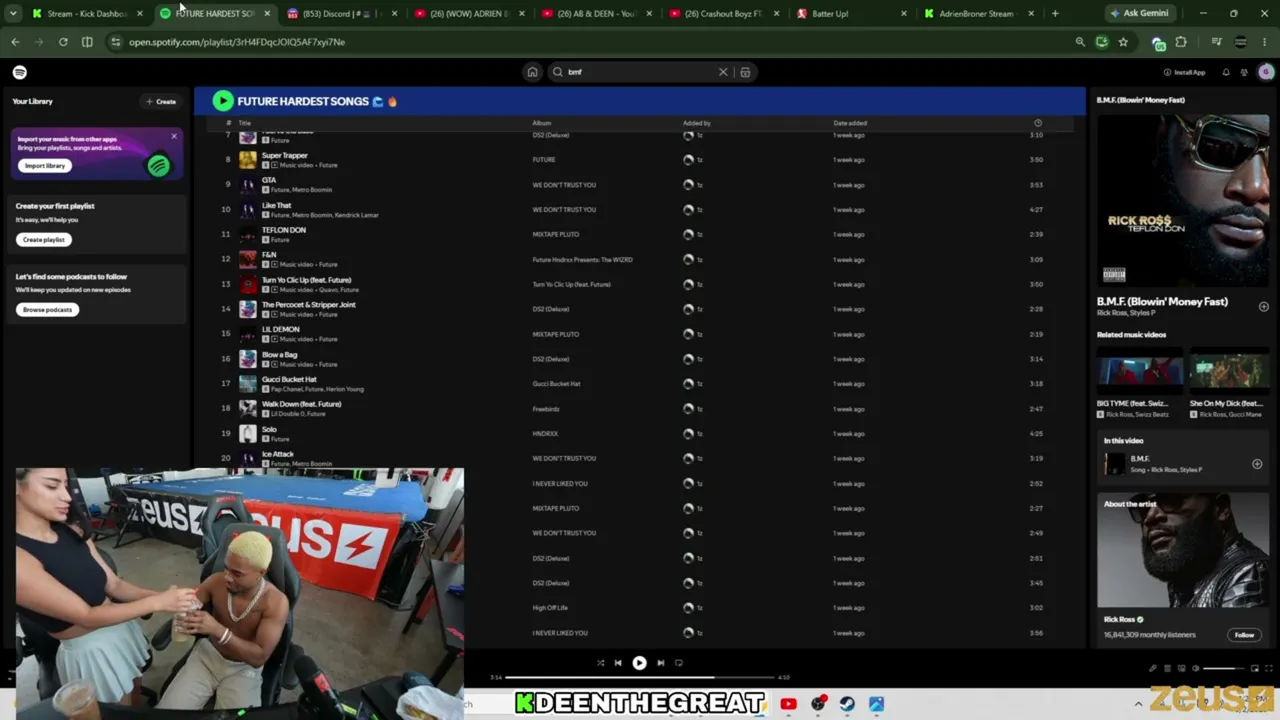Focus the Spotify search box
Screen dimensions: 1280x720
640,72
